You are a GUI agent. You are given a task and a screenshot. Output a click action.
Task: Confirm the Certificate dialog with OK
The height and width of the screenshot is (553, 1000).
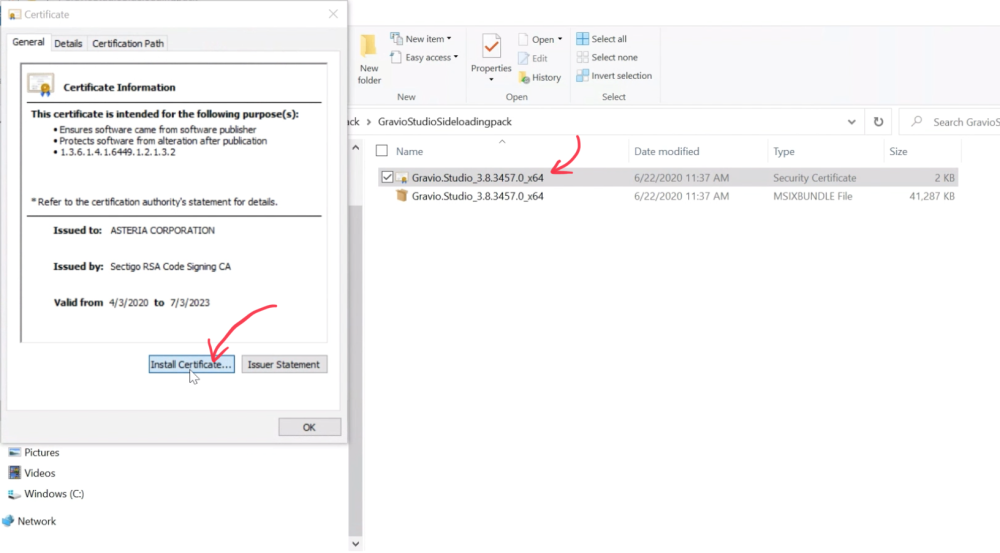tap(309, 427)
